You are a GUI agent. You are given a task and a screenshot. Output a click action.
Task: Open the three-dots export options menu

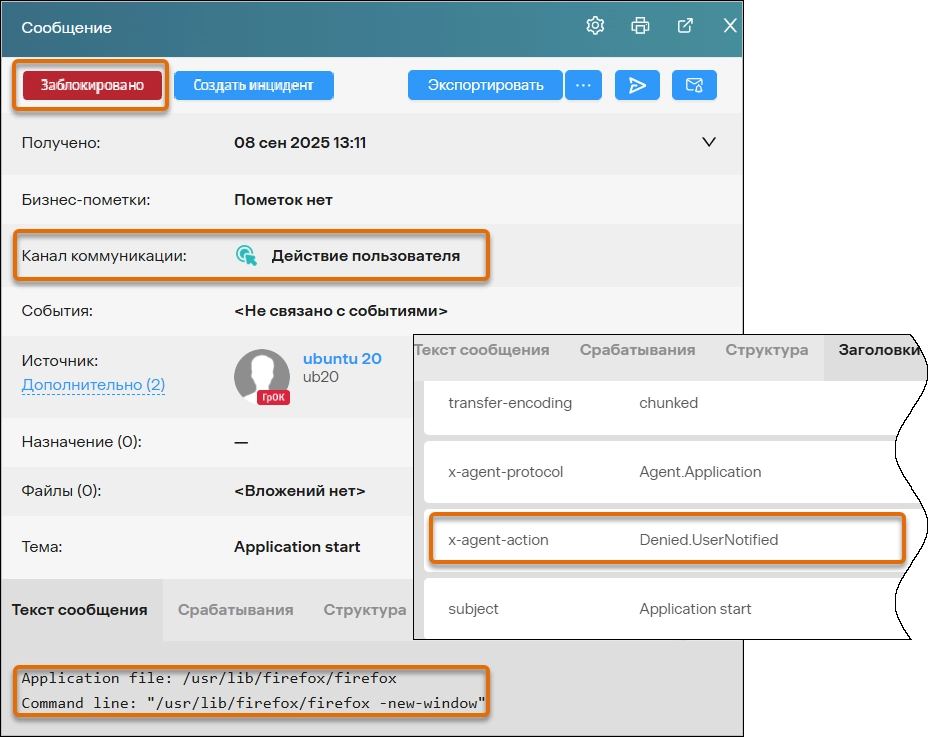coord(583,86)
